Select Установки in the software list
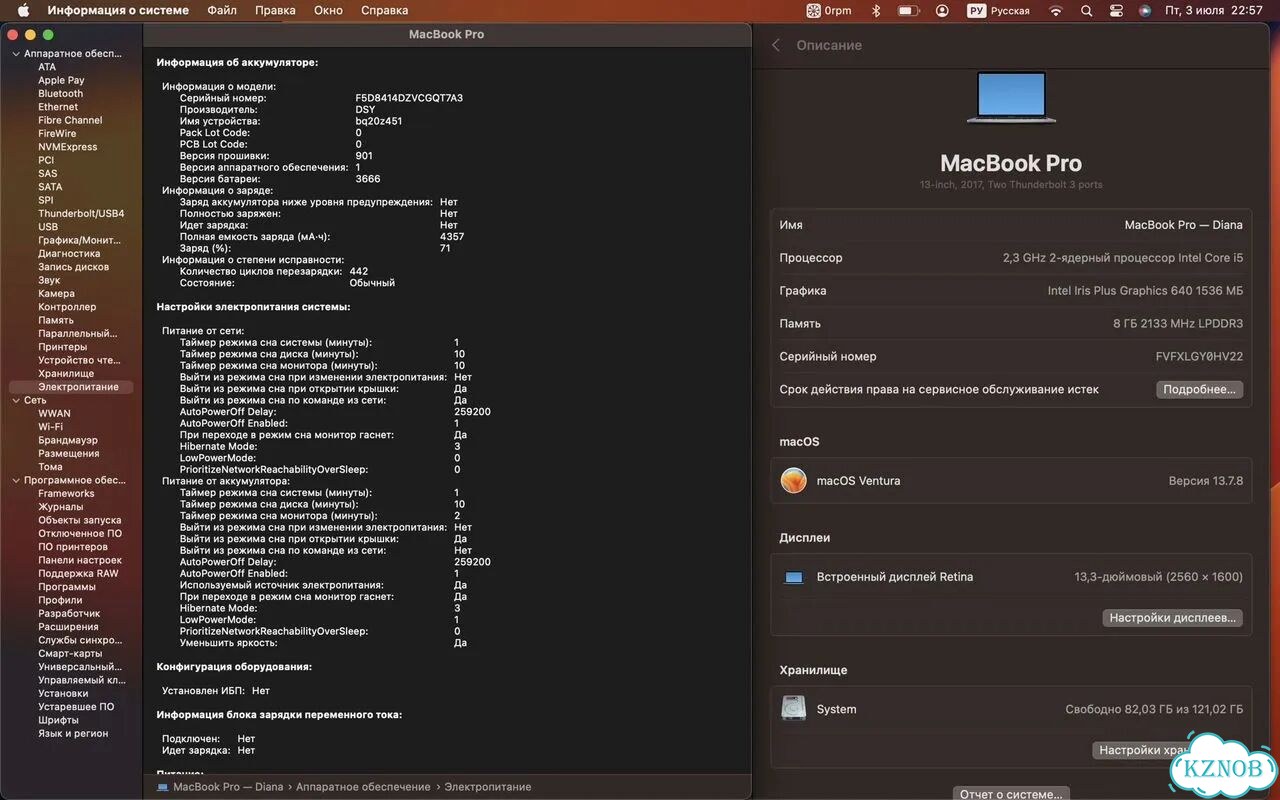 pyautogui.click(x=63, y=693)
